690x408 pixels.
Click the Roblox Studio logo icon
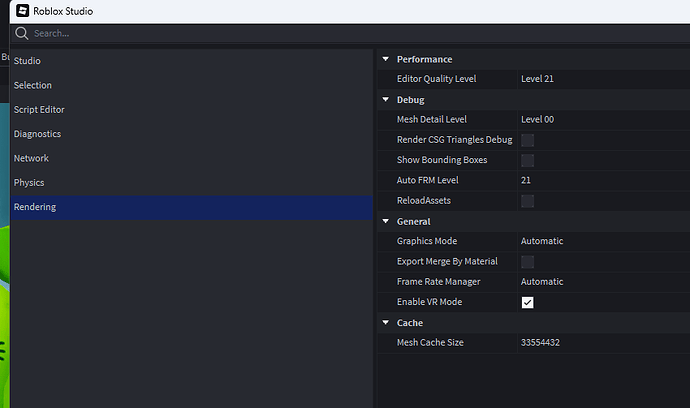tap(22, 11)
